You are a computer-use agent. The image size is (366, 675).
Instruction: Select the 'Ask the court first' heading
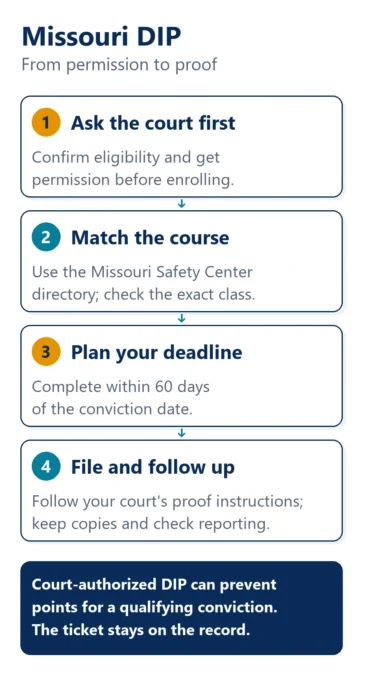pyautogui.click(x=153, y=123)
